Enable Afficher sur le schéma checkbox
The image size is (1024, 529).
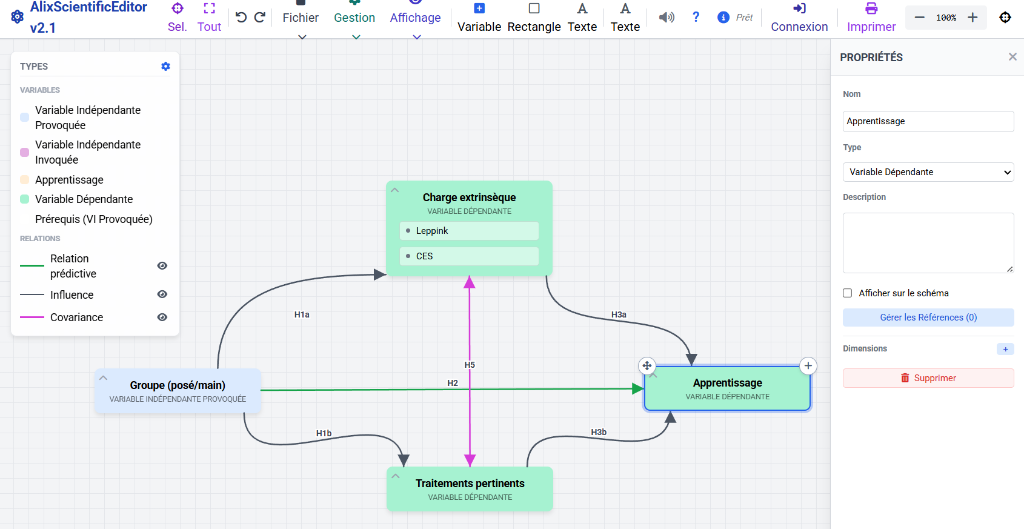click(x=848, y=293)
